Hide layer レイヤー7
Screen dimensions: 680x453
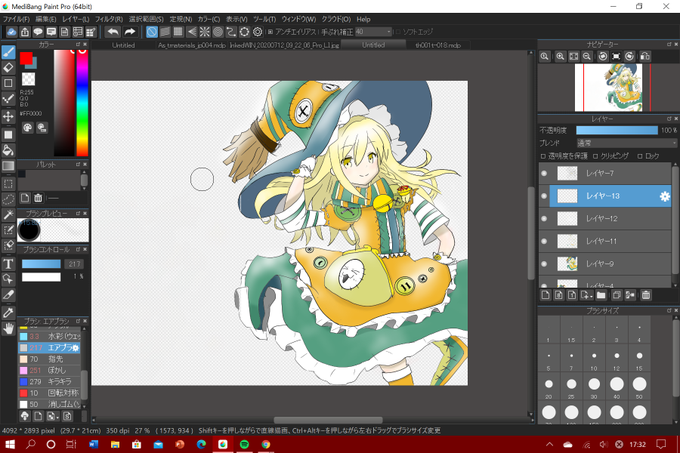tap(544, 173)
